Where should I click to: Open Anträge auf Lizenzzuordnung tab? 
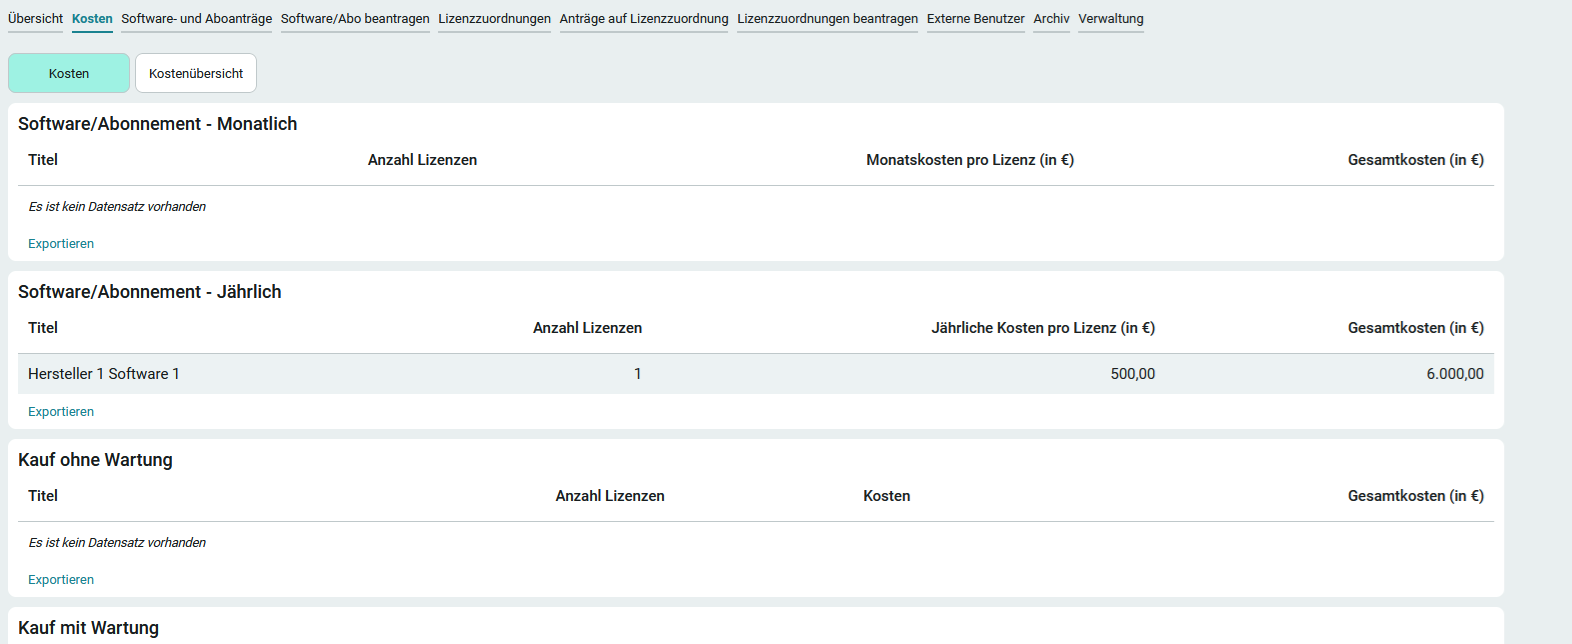click(644, 19)
